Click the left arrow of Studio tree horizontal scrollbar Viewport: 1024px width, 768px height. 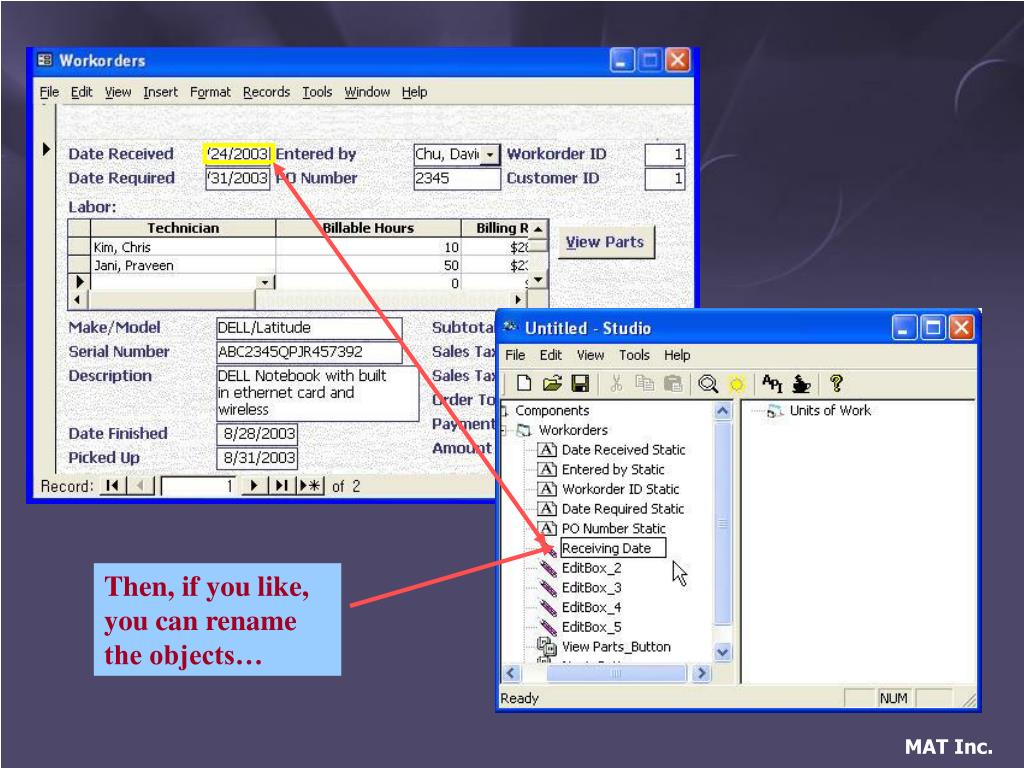click(511, 673)
